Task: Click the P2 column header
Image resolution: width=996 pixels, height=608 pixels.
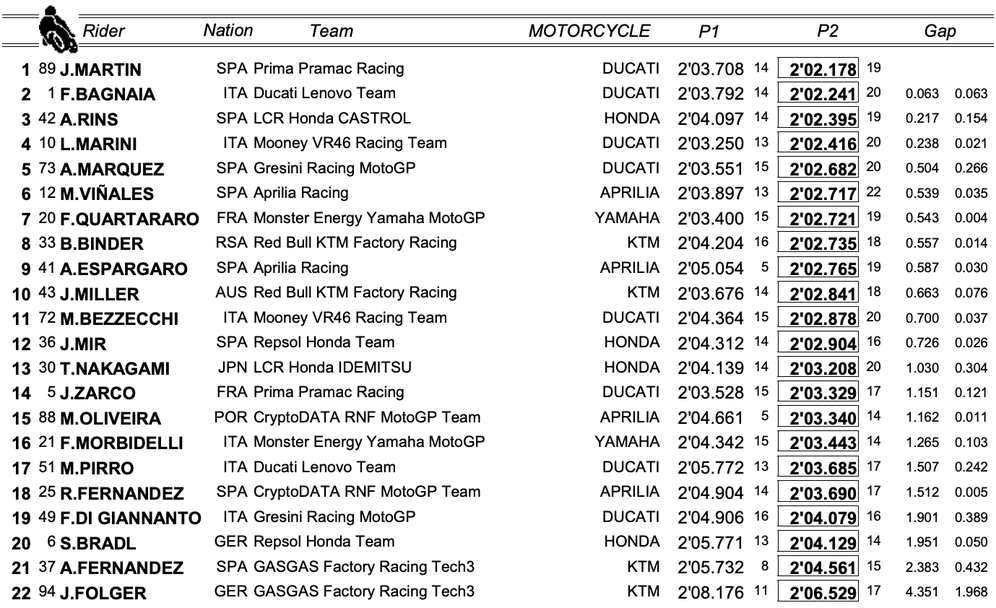Action: 826,31
